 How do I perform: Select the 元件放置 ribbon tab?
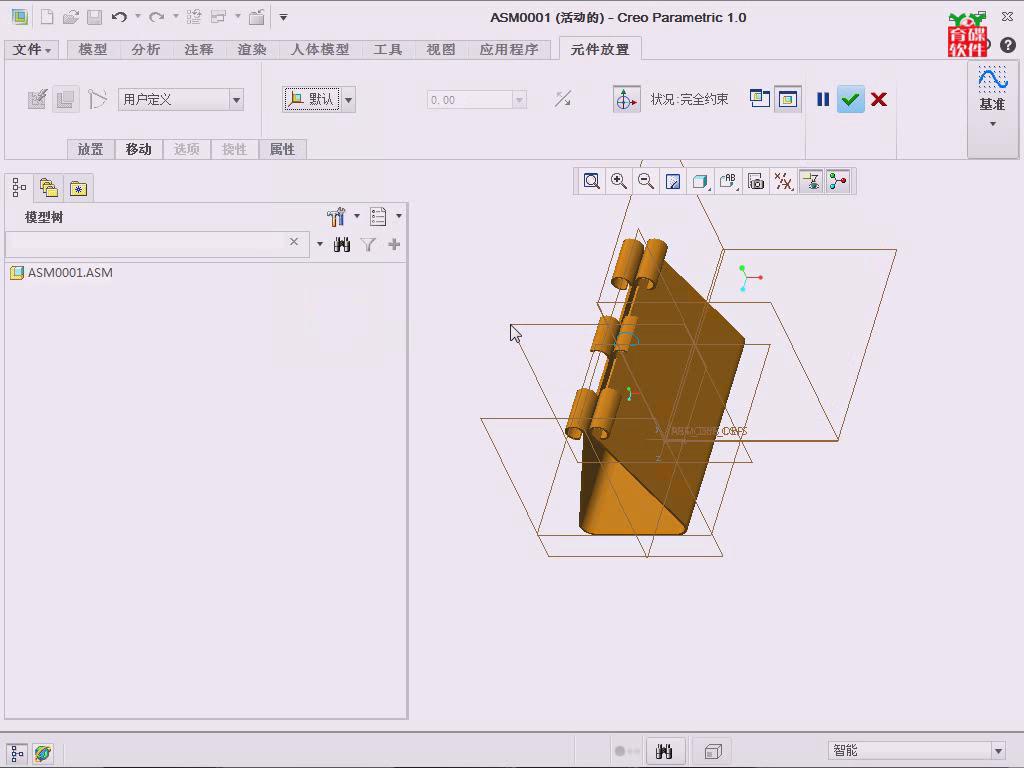600,50
